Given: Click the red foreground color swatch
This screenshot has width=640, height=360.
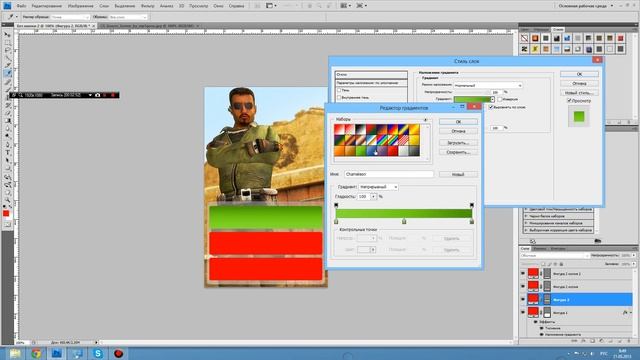Looking at the screenshot, I should click(6, 213).
